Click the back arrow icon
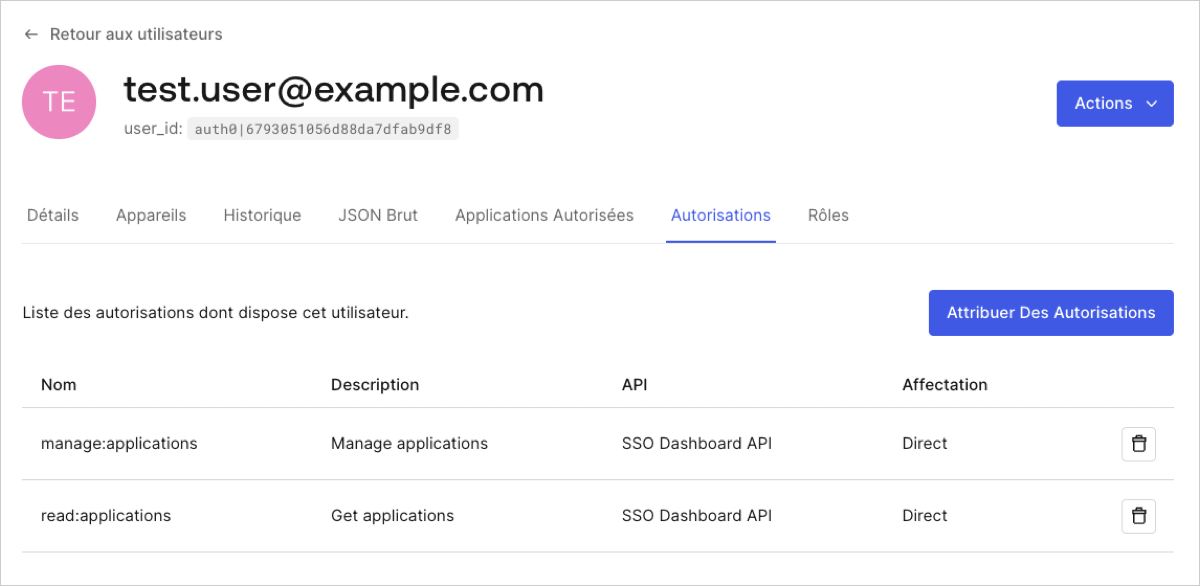 click(30, 33)
